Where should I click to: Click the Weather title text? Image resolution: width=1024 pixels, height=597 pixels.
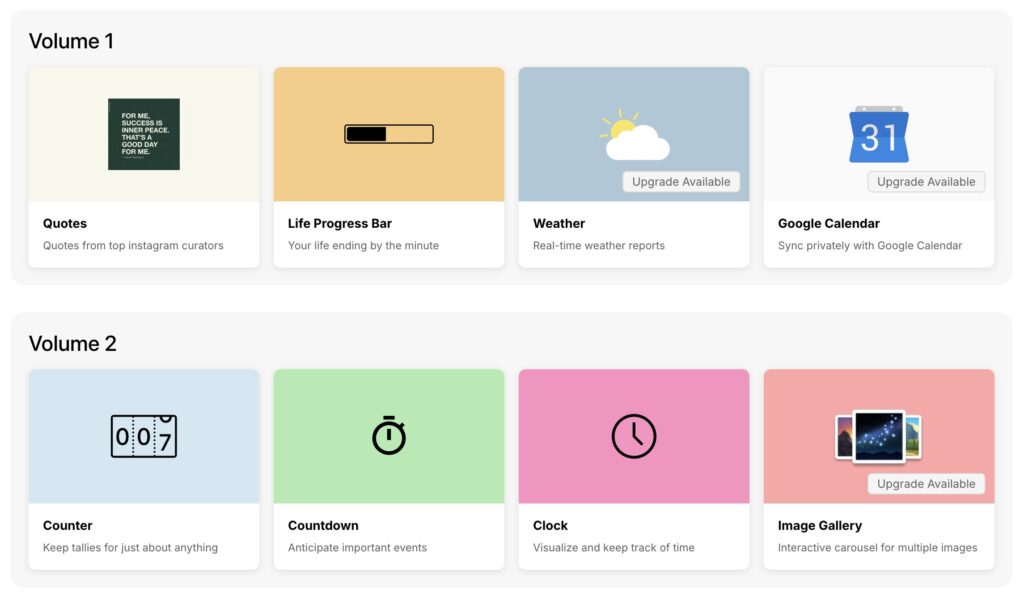(x=559, y=223)
